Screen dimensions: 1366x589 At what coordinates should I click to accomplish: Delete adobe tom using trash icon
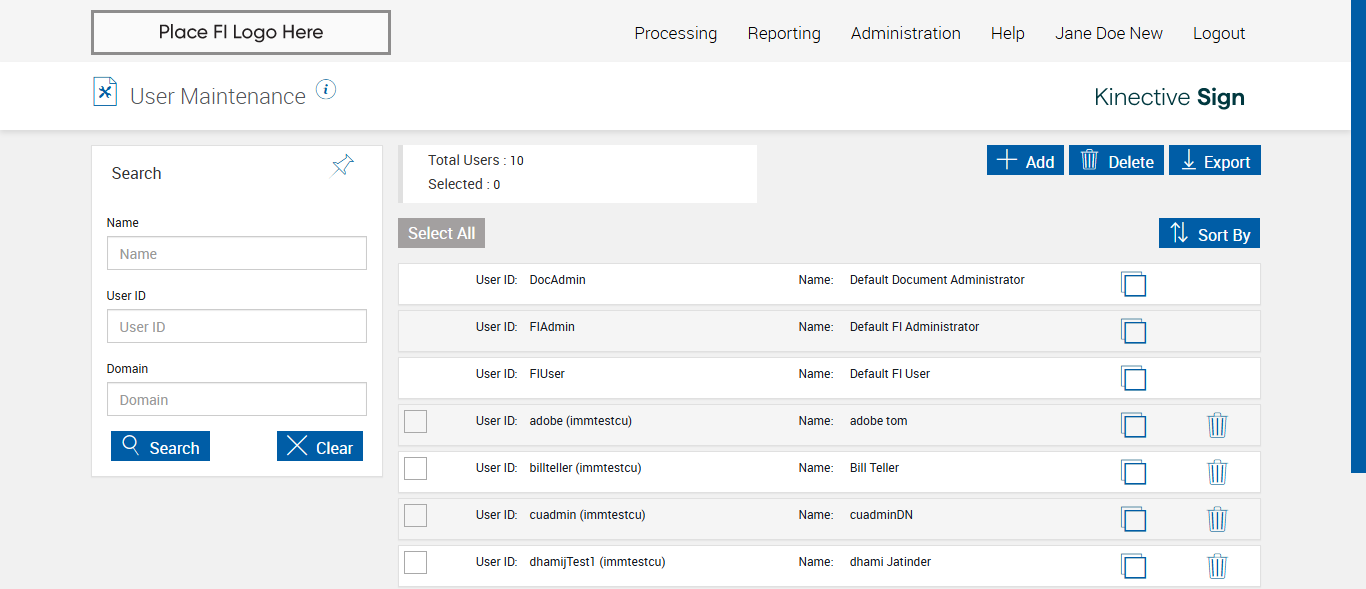click(1217, 425)
